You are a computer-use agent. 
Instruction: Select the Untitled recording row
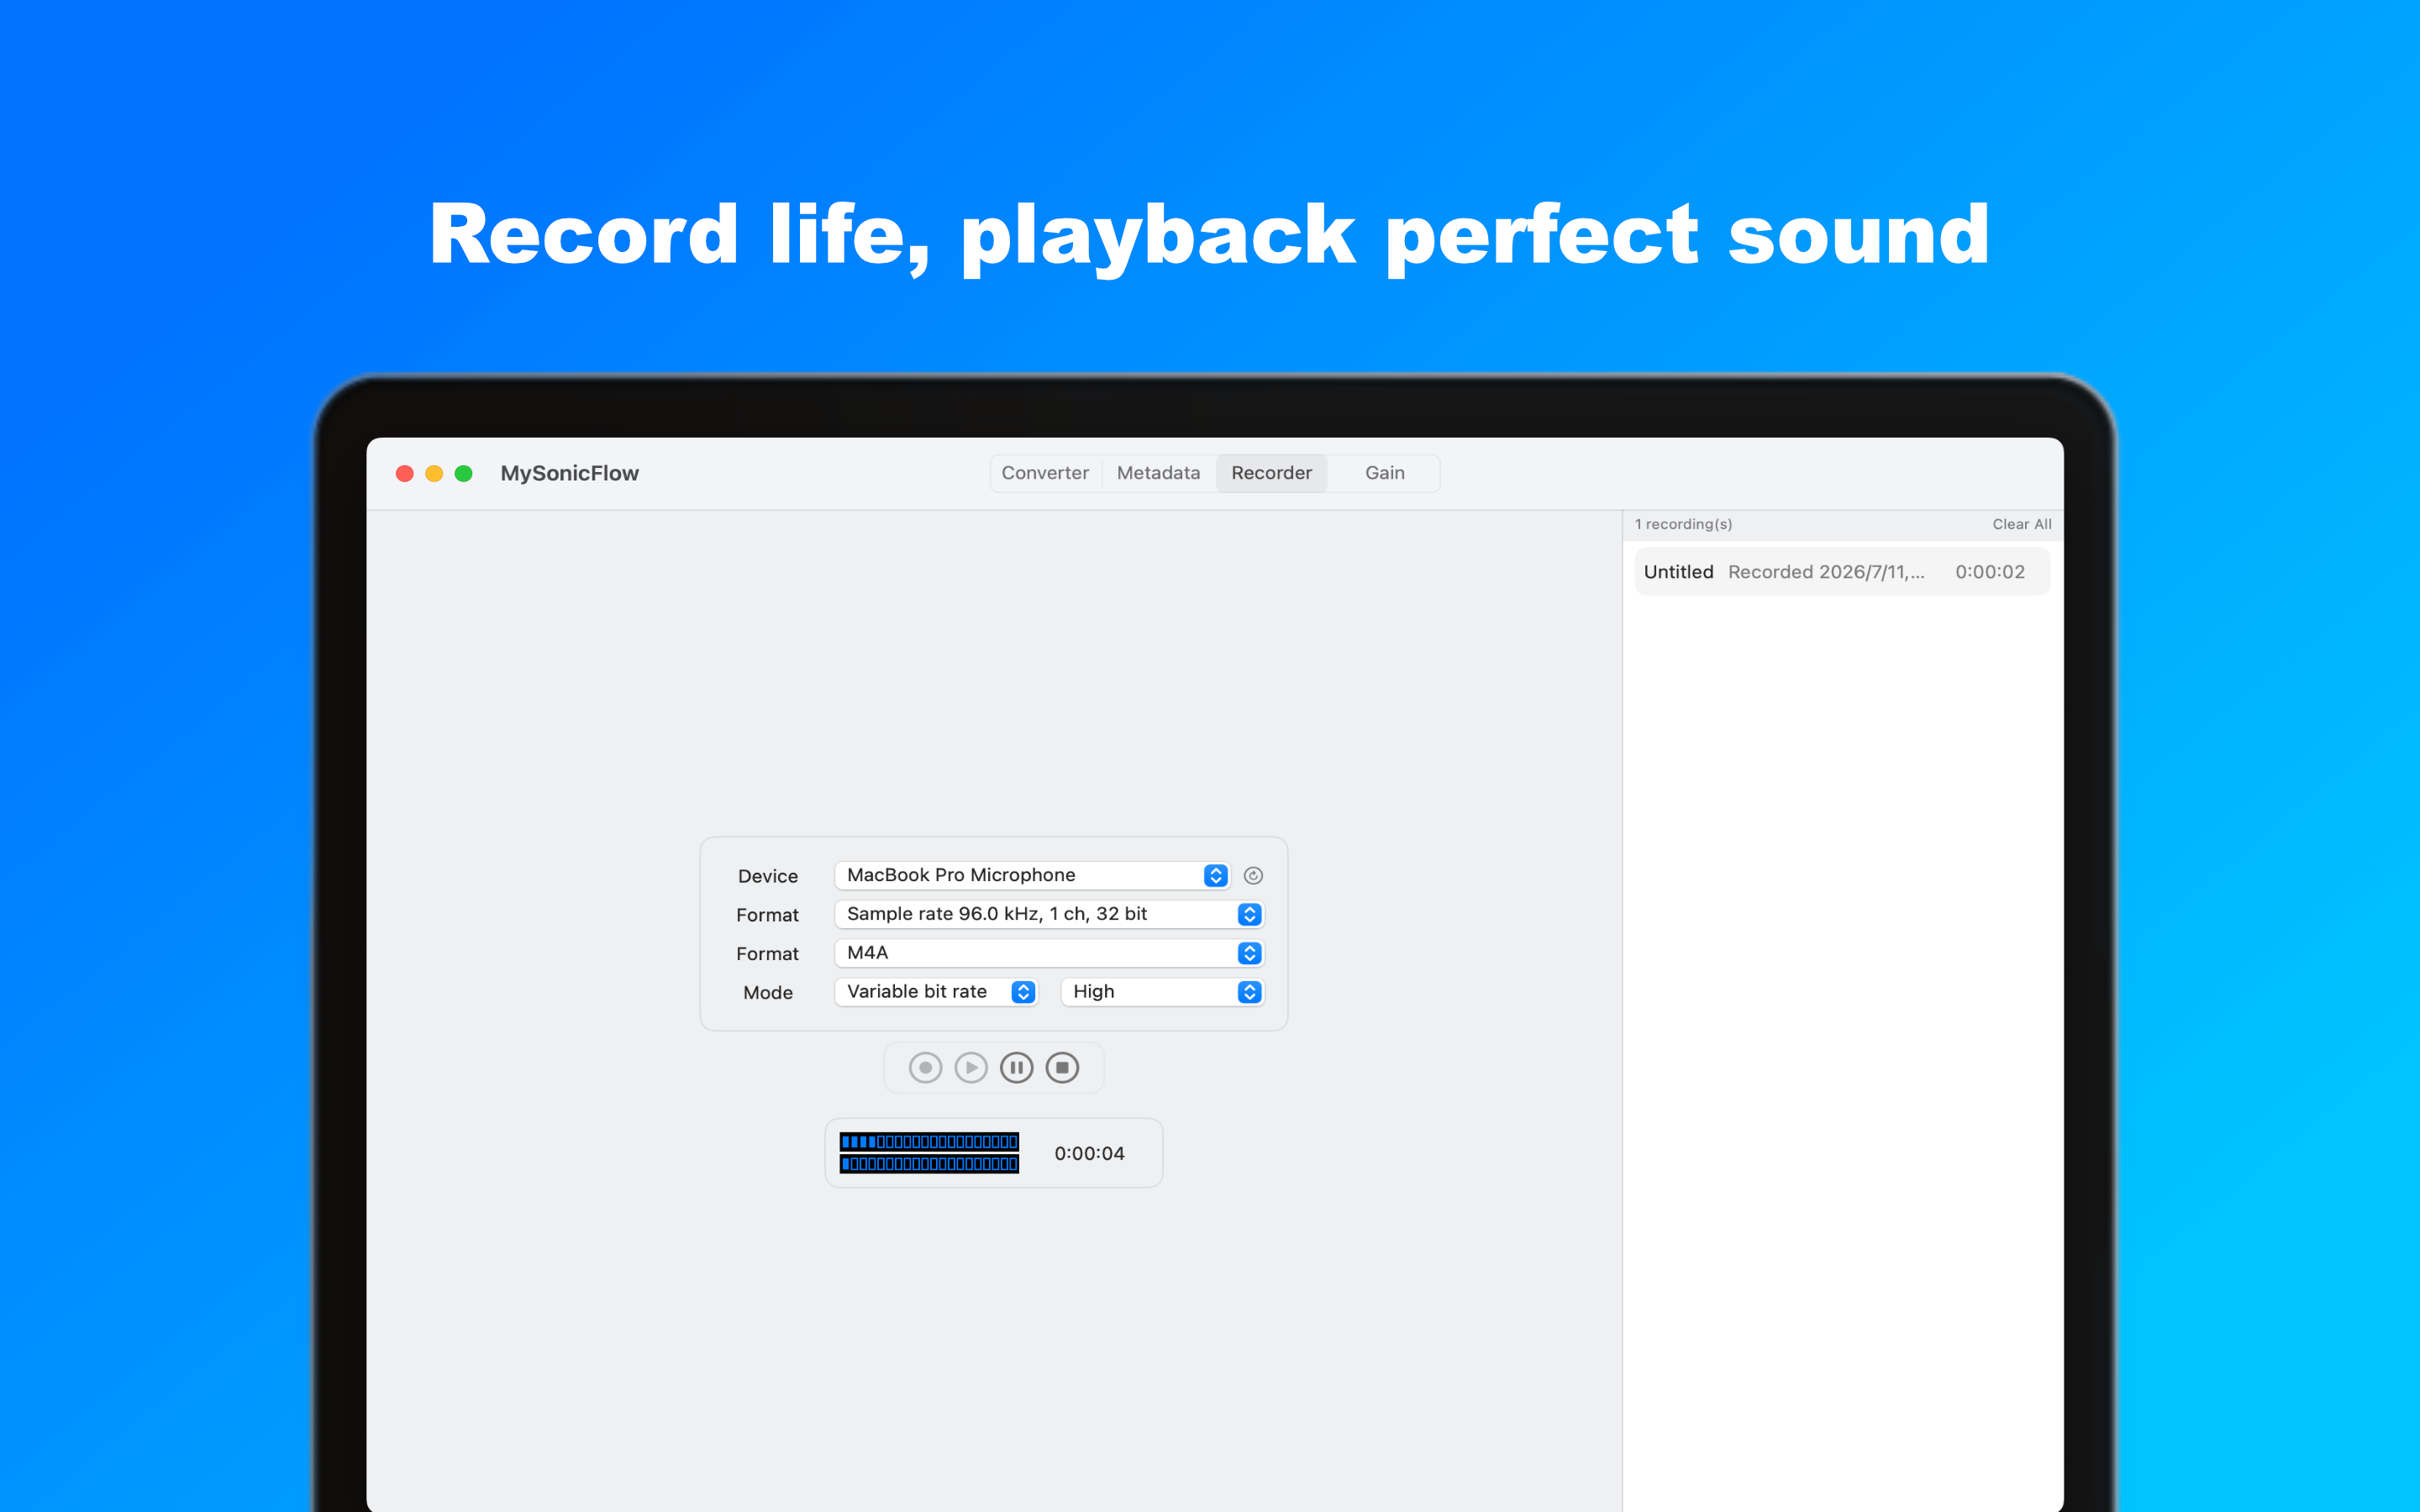1842,572
